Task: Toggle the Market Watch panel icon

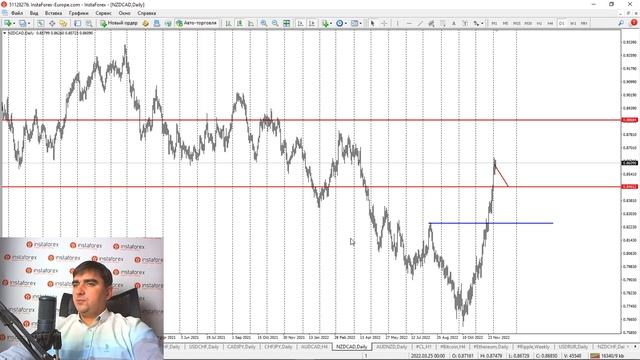Action: (41, 23)
